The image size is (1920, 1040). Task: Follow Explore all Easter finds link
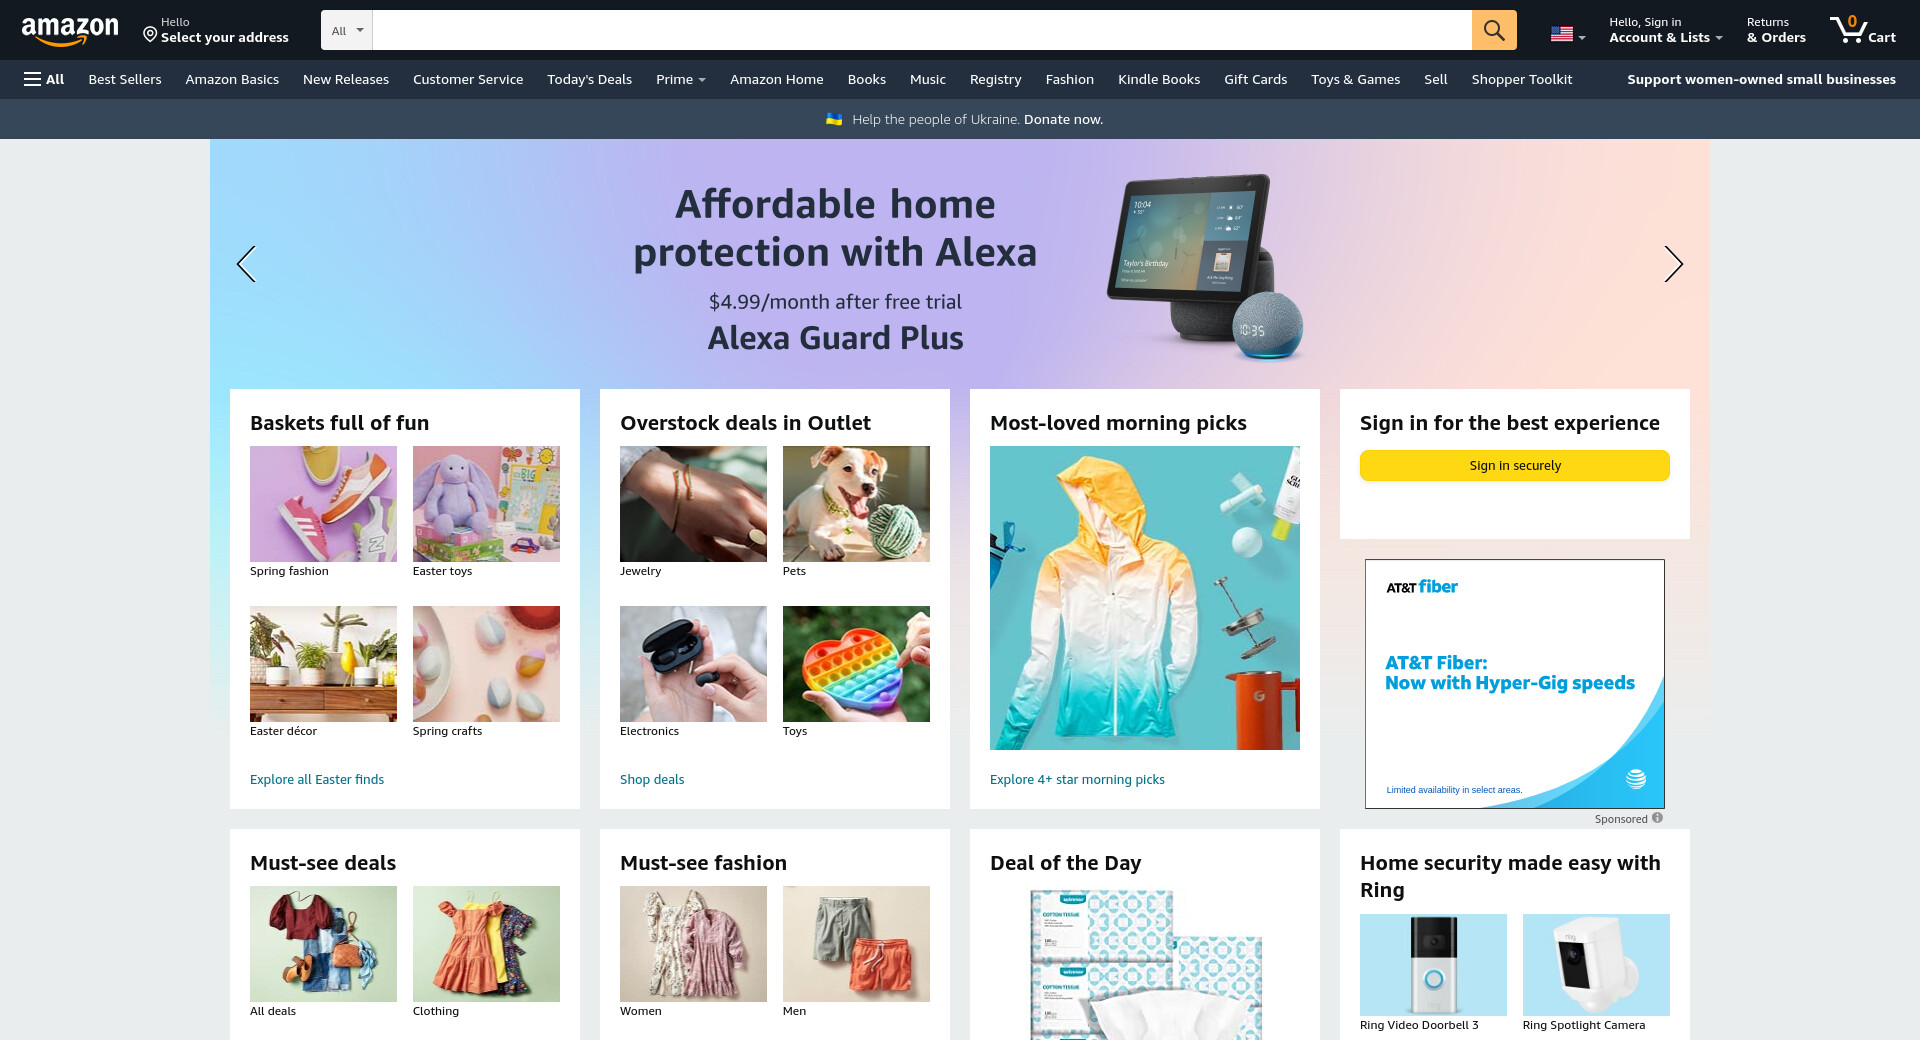tap(317, 779)
